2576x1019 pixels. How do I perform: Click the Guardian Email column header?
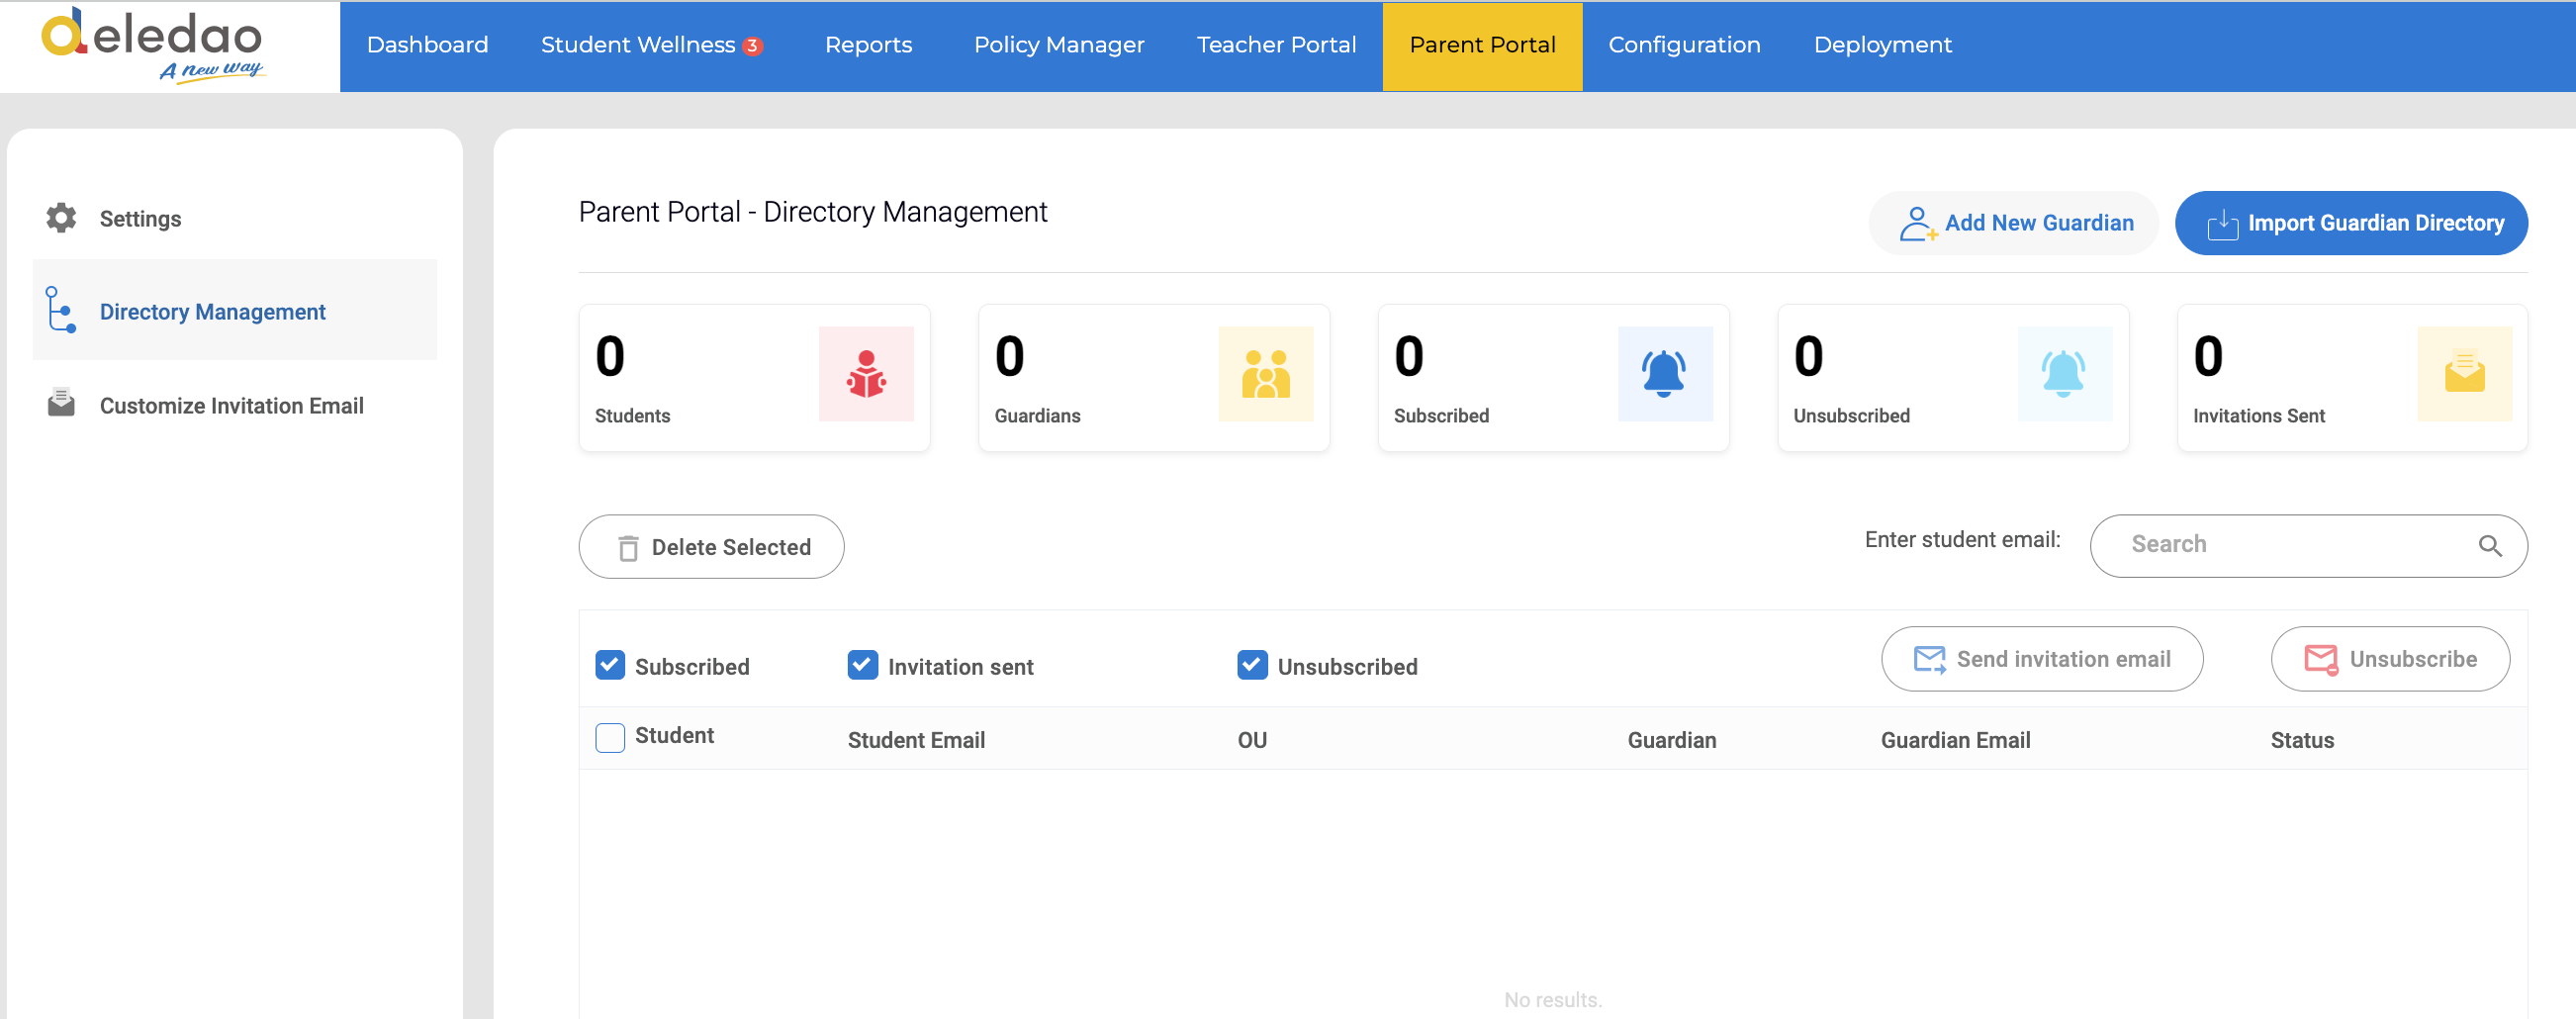[1955, 740]
